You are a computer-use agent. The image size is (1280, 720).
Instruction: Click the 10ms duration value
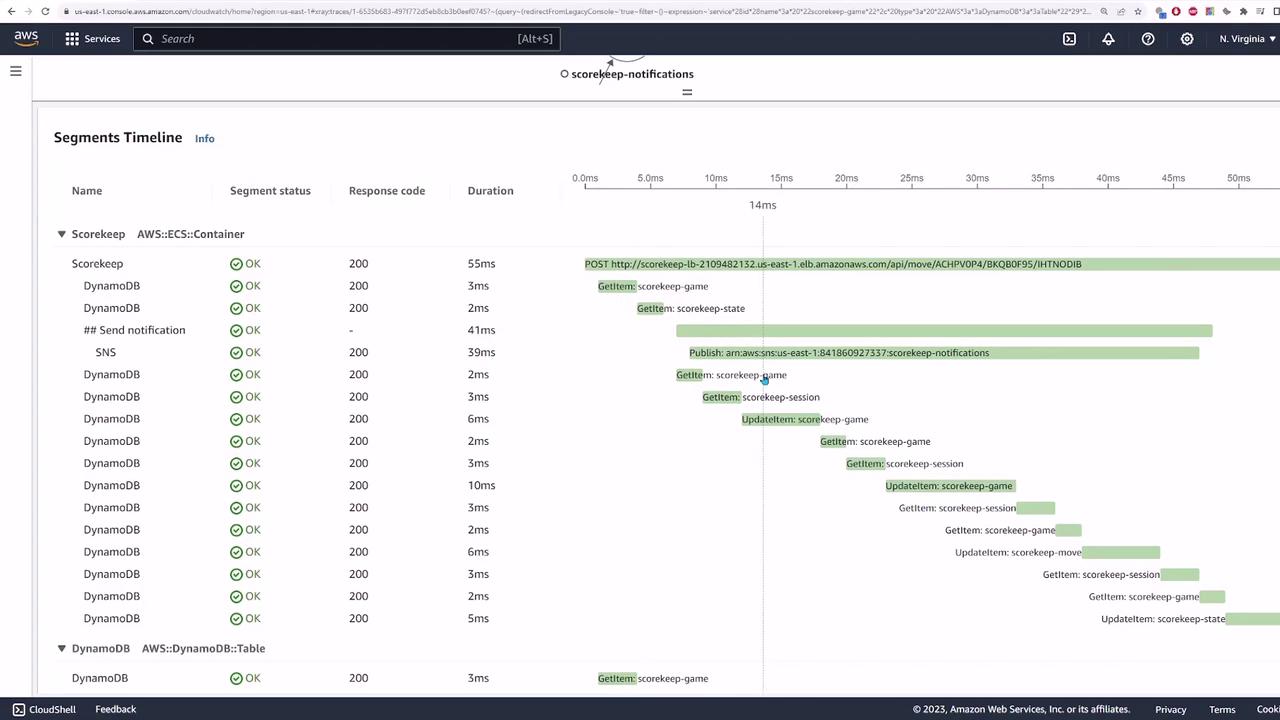[481, 486]
